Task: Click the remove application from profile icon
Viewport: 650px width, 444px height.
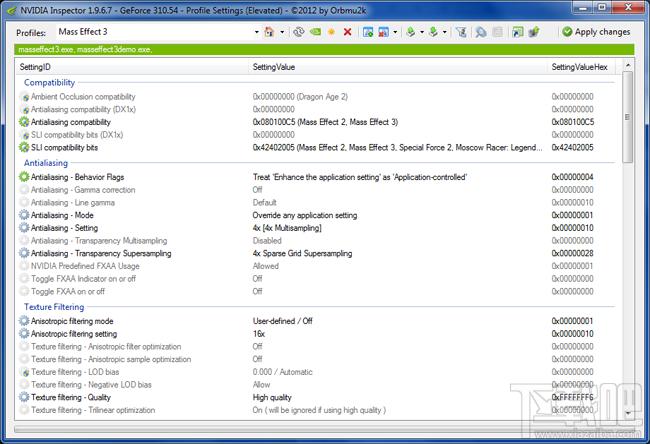Action: click(x=383, y=32)
